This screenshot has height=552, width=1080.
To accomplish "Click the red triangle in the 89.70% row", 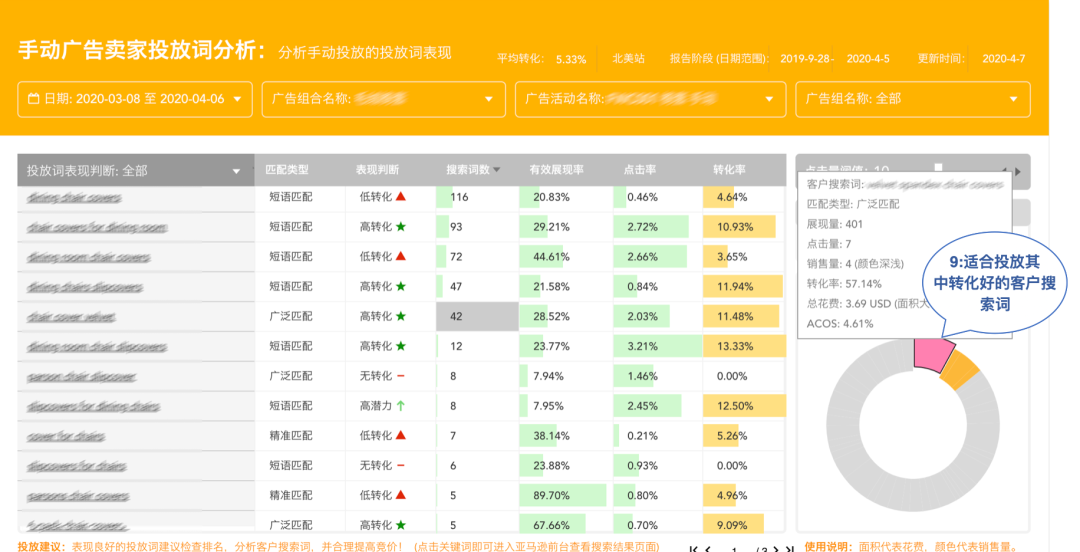I will pyautogui.click(x=401, y=495).
